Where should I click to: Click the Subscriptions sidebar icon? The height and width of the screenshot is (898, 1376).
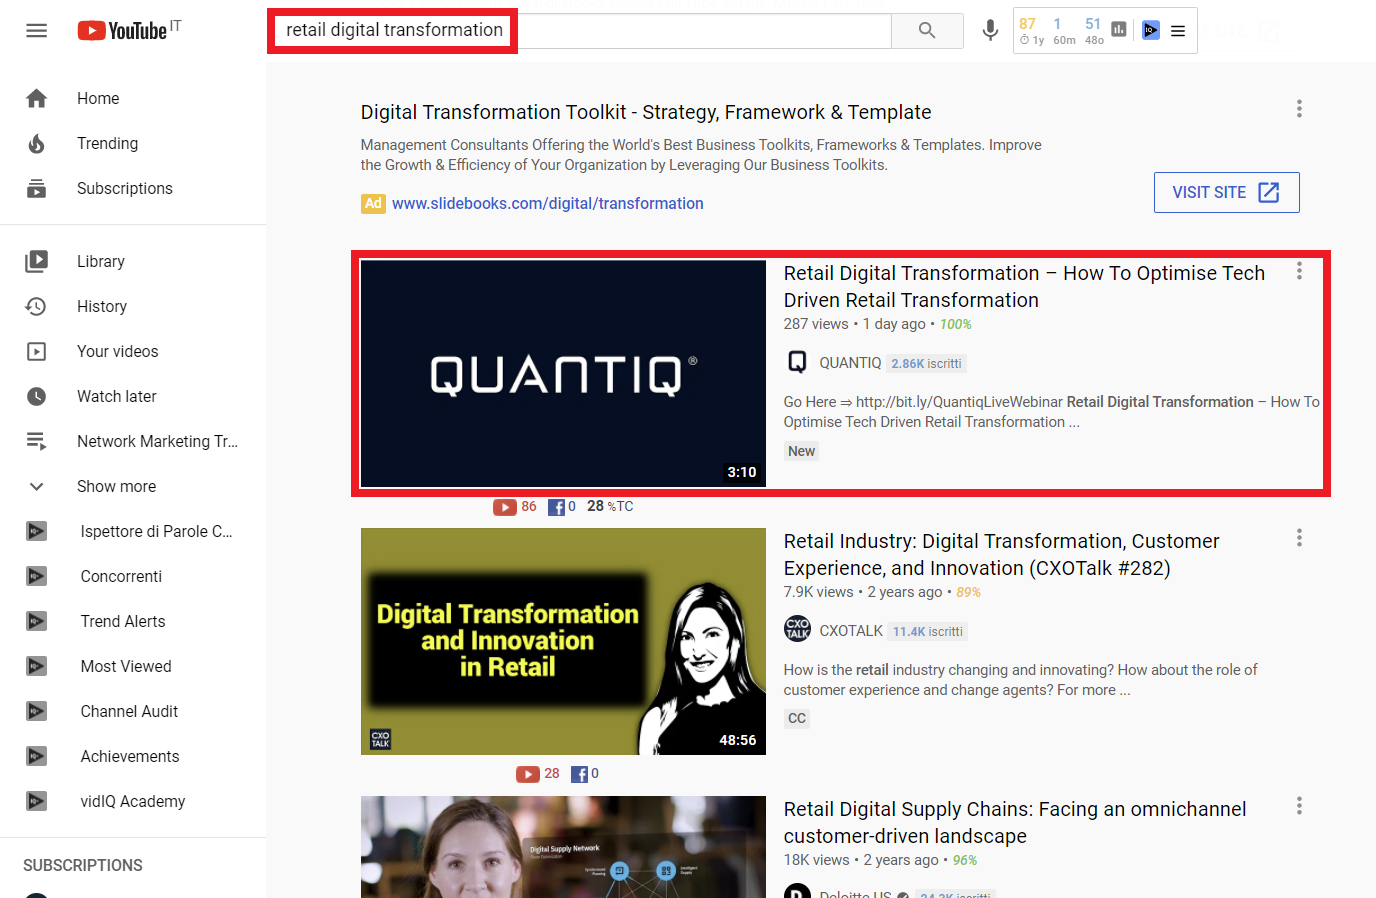(37, 188)
